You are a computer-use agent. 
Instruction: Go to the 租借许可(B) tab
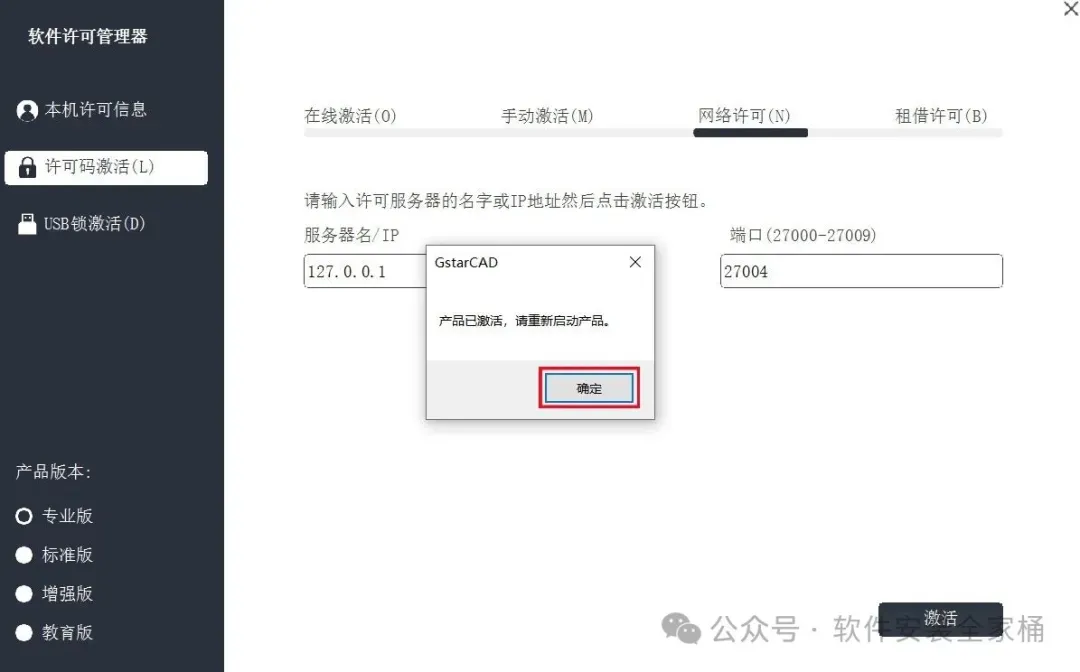(941, 116)
